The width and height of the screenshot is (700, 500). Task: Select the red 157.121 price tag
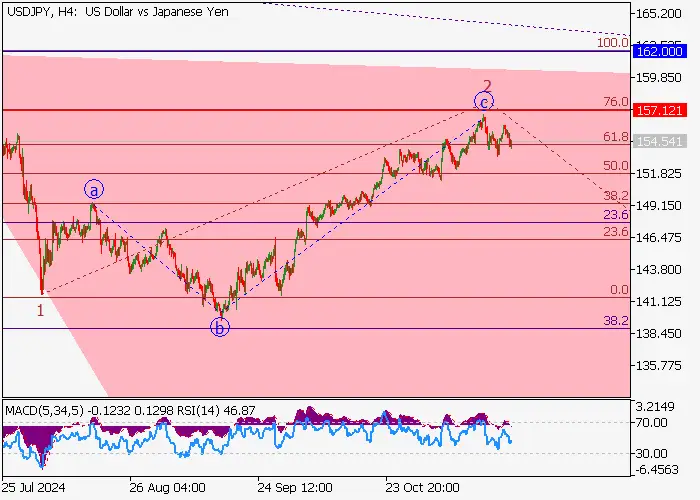pos(659,110)
